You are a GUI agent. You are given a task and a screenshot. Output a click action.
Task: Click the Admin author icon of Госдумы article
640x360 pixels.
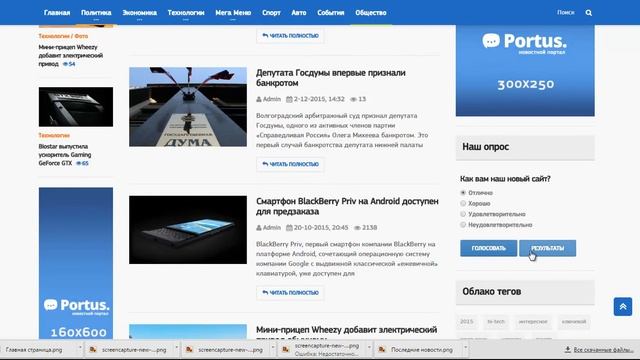tap(259, 99)
